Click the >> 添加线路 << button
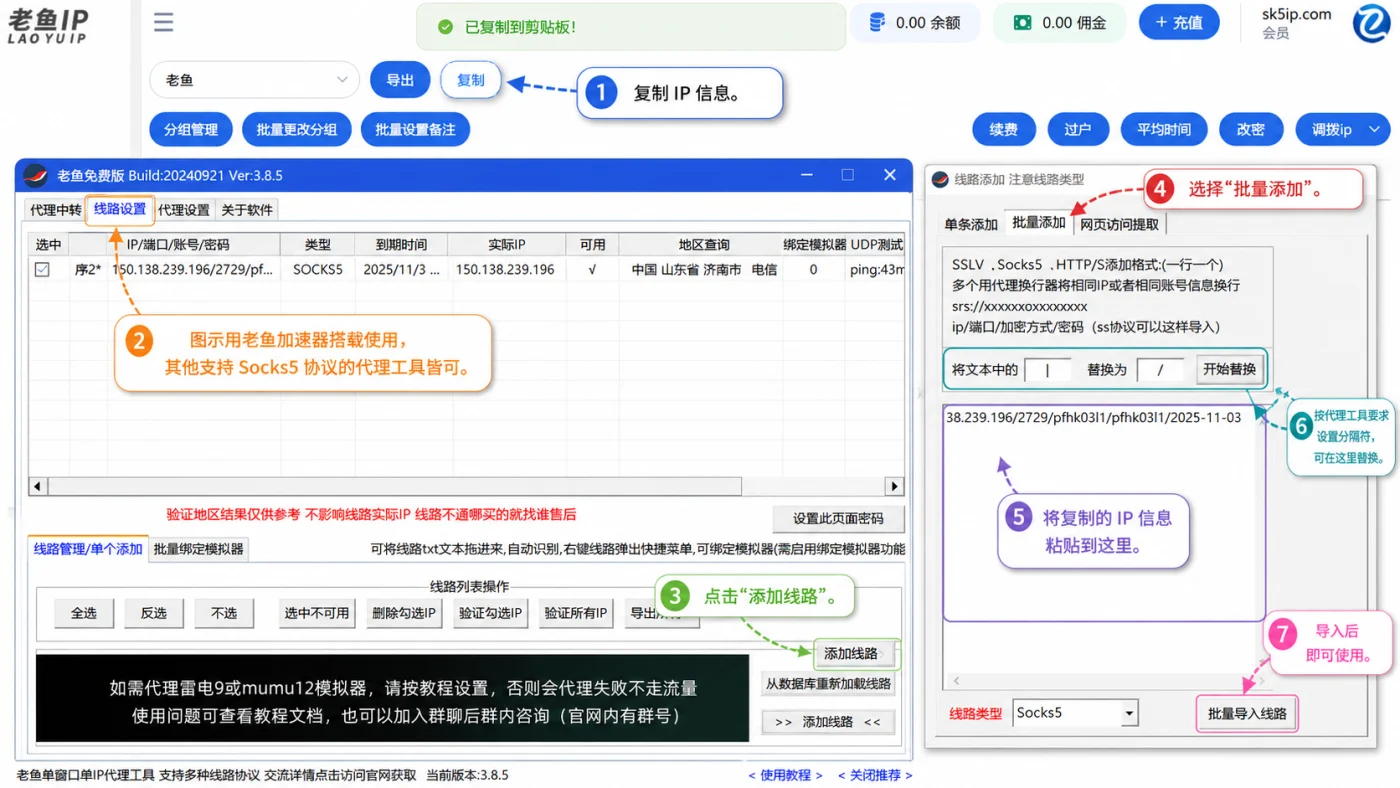 point(828,722)
